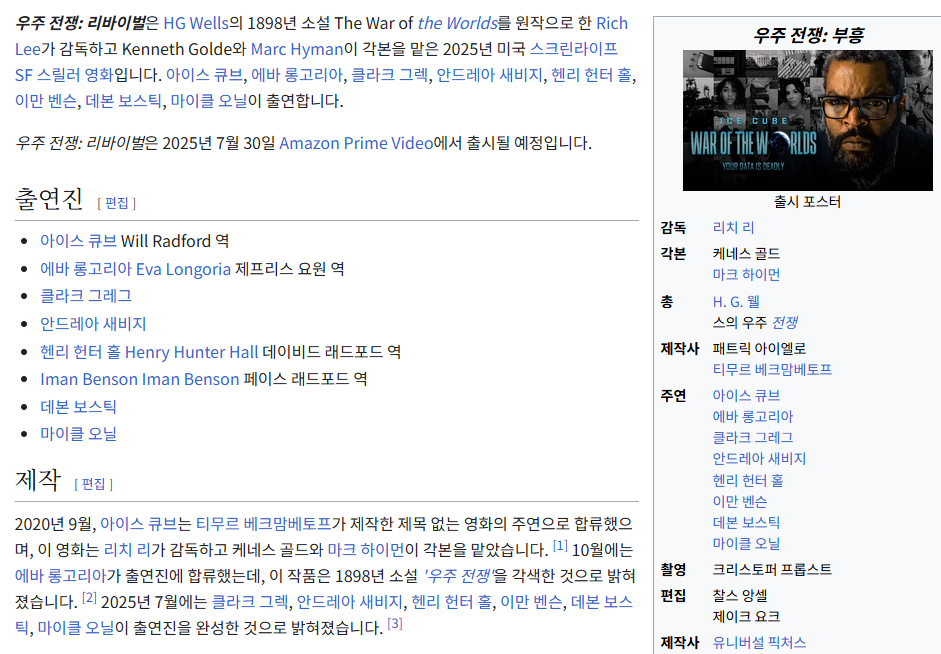Screen dimensions: 941x654
Task: Click the 편집 link beside 출연진 heading
Action: tap(117, 203)
